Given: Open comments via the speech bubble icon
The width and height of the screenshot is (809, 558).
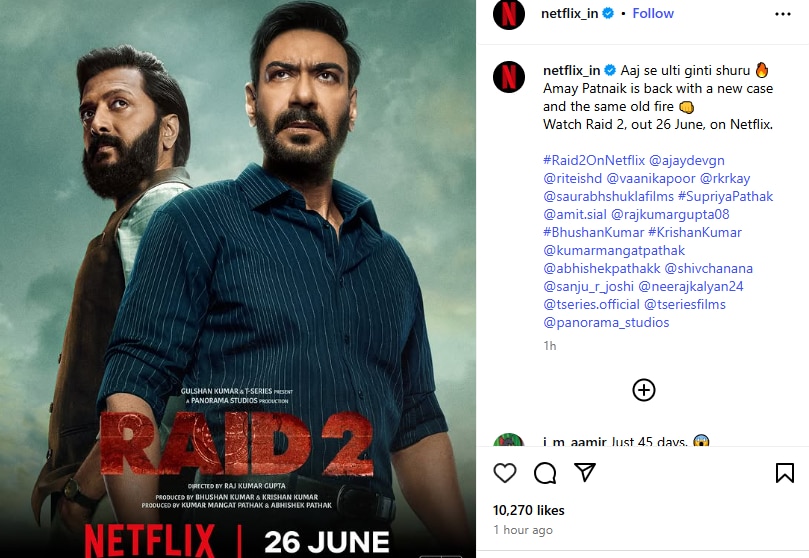Looking at the screenshot, I should [545, 472].
